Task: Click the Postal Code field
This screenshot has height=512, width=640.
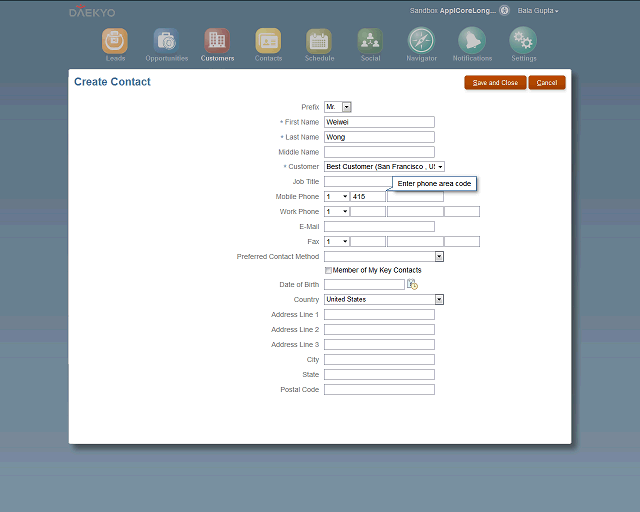Action: click(x=379, y=390)
